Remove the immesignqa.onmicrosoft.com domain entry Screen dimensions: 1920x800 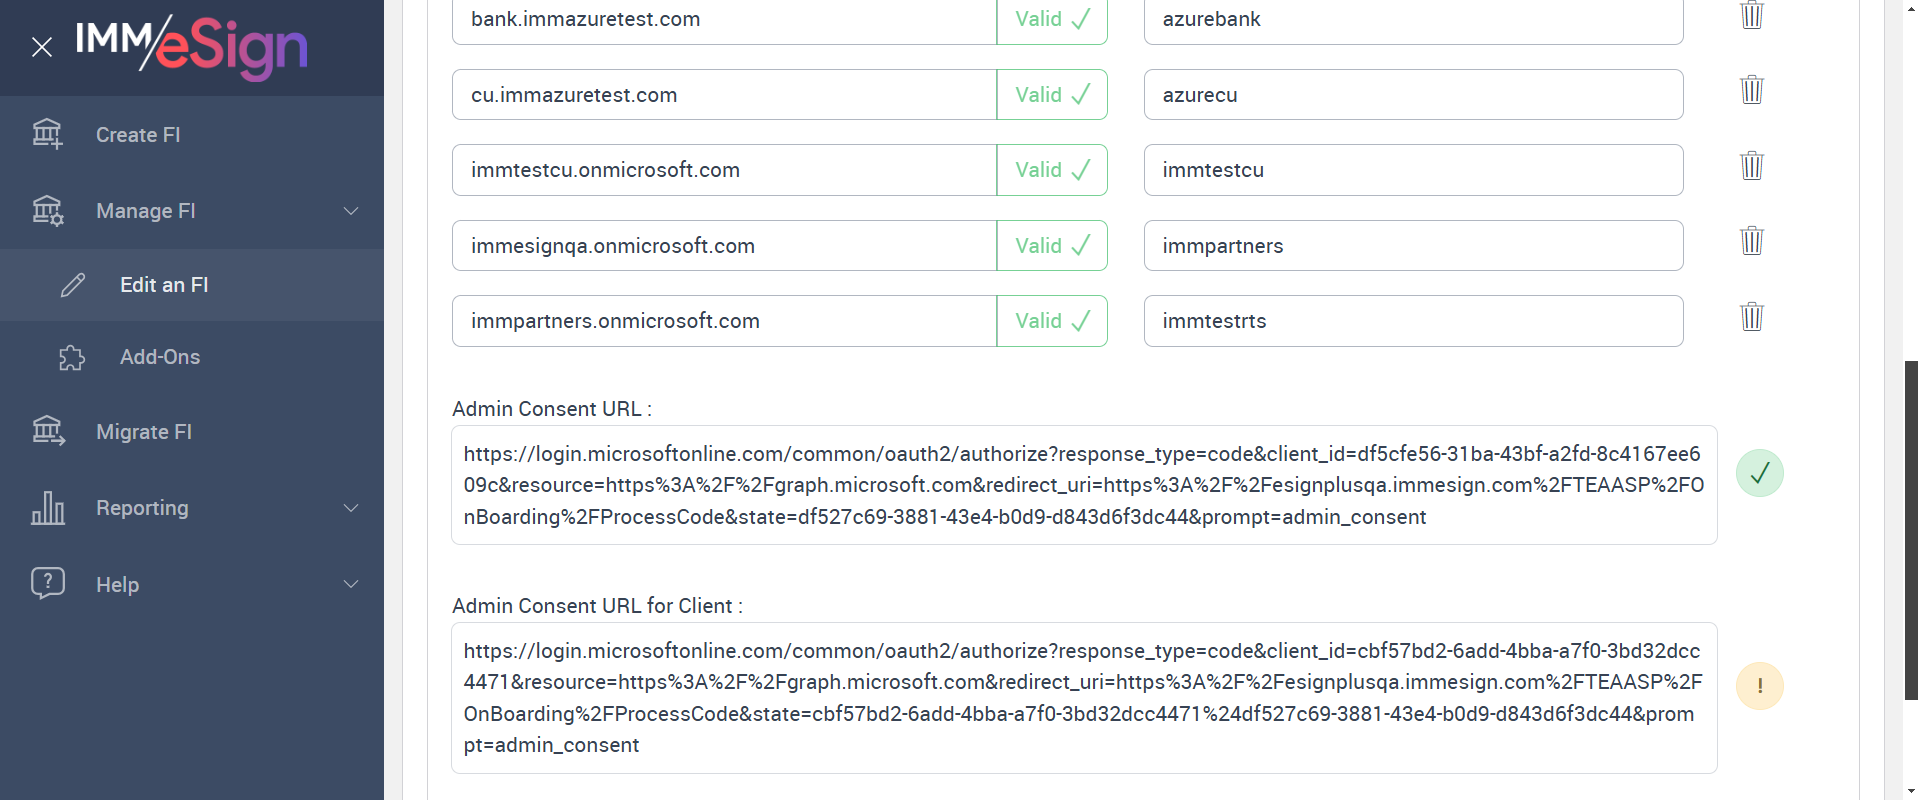point(1751,241)
